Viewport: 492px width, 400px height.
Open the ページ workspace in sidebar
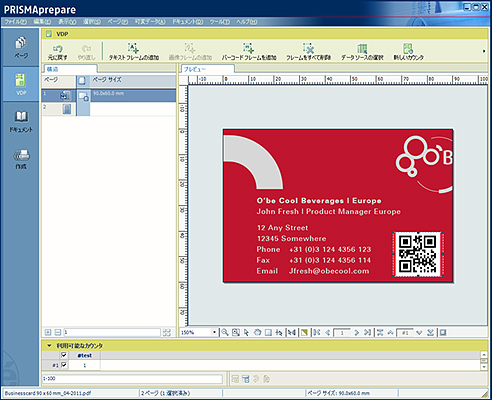(x=21, y=47)
